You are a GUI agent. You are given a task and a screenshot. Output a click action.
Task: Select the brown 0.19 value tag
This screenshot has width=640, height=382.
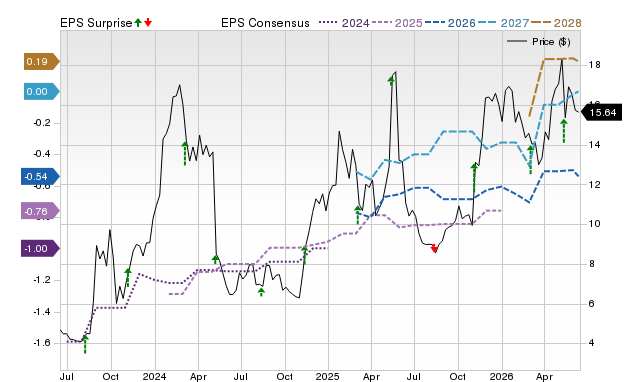[x=42, y=62]
